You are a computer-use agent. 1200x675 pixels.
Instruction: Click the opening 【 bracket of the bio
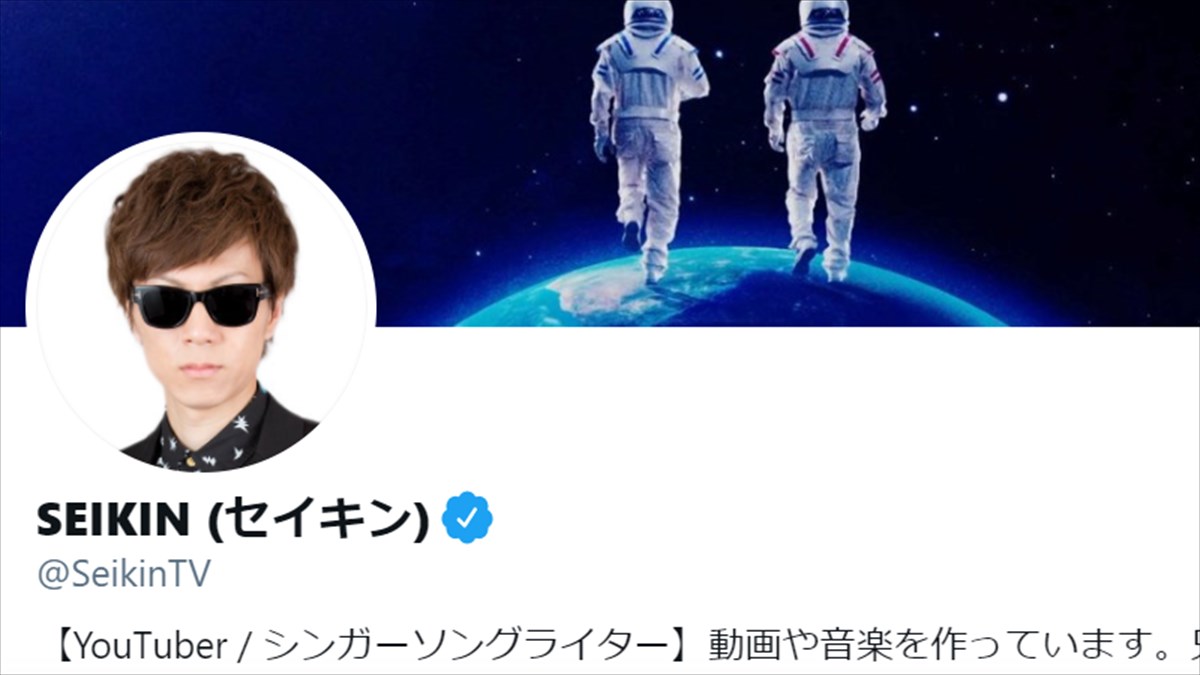coord(62,646)
